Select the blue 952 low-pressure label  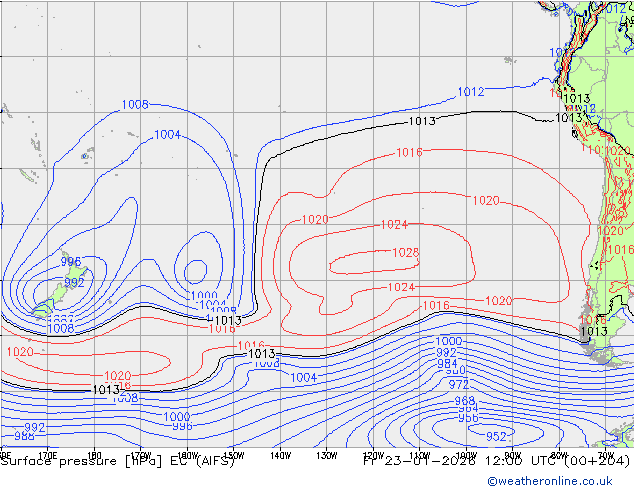click(x=496, y=437)
